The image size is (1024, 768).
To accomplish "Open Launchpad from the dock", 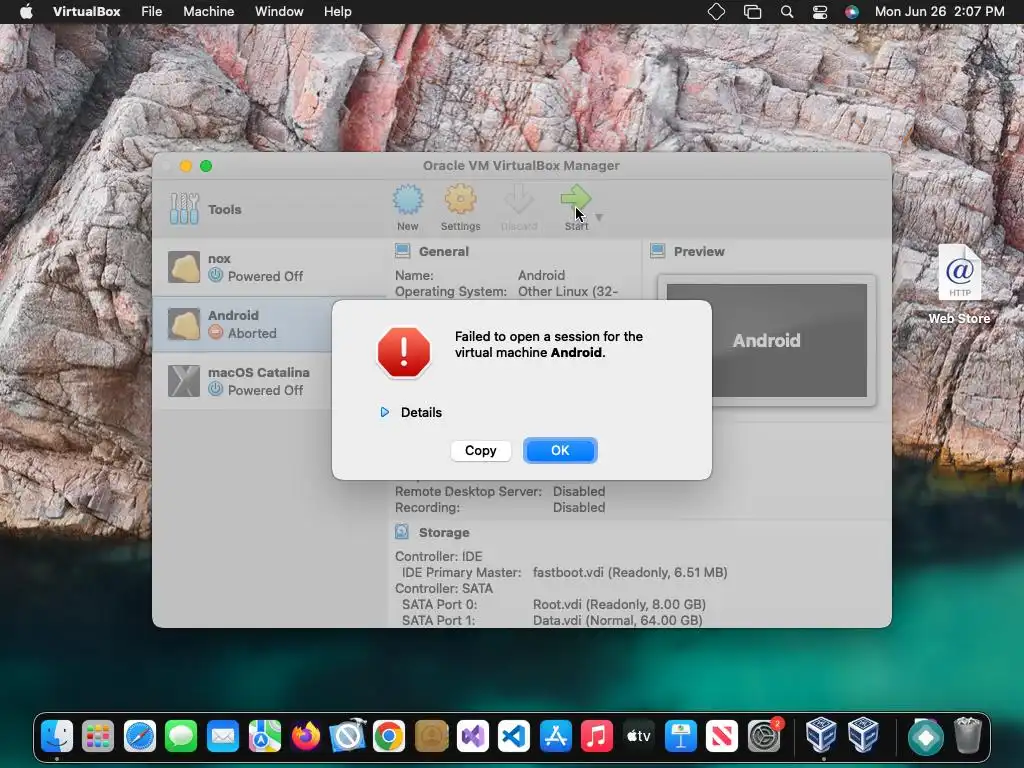I will 98,737.
